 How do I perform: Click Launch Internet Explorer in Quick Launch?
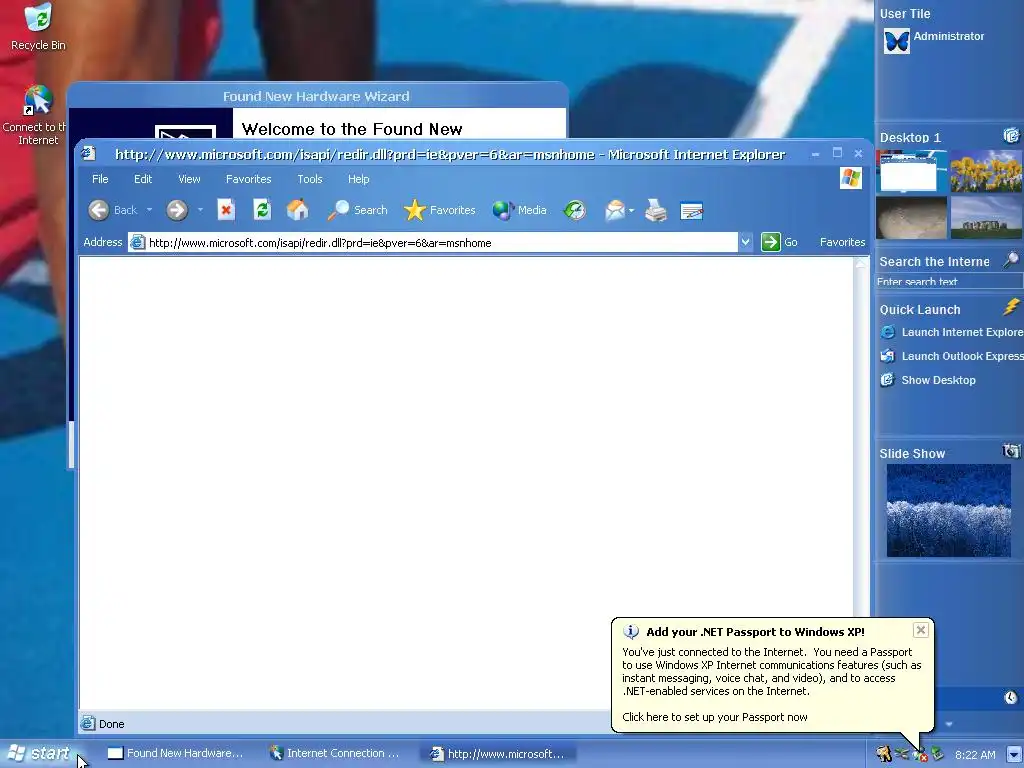click(x=951, y=332)
